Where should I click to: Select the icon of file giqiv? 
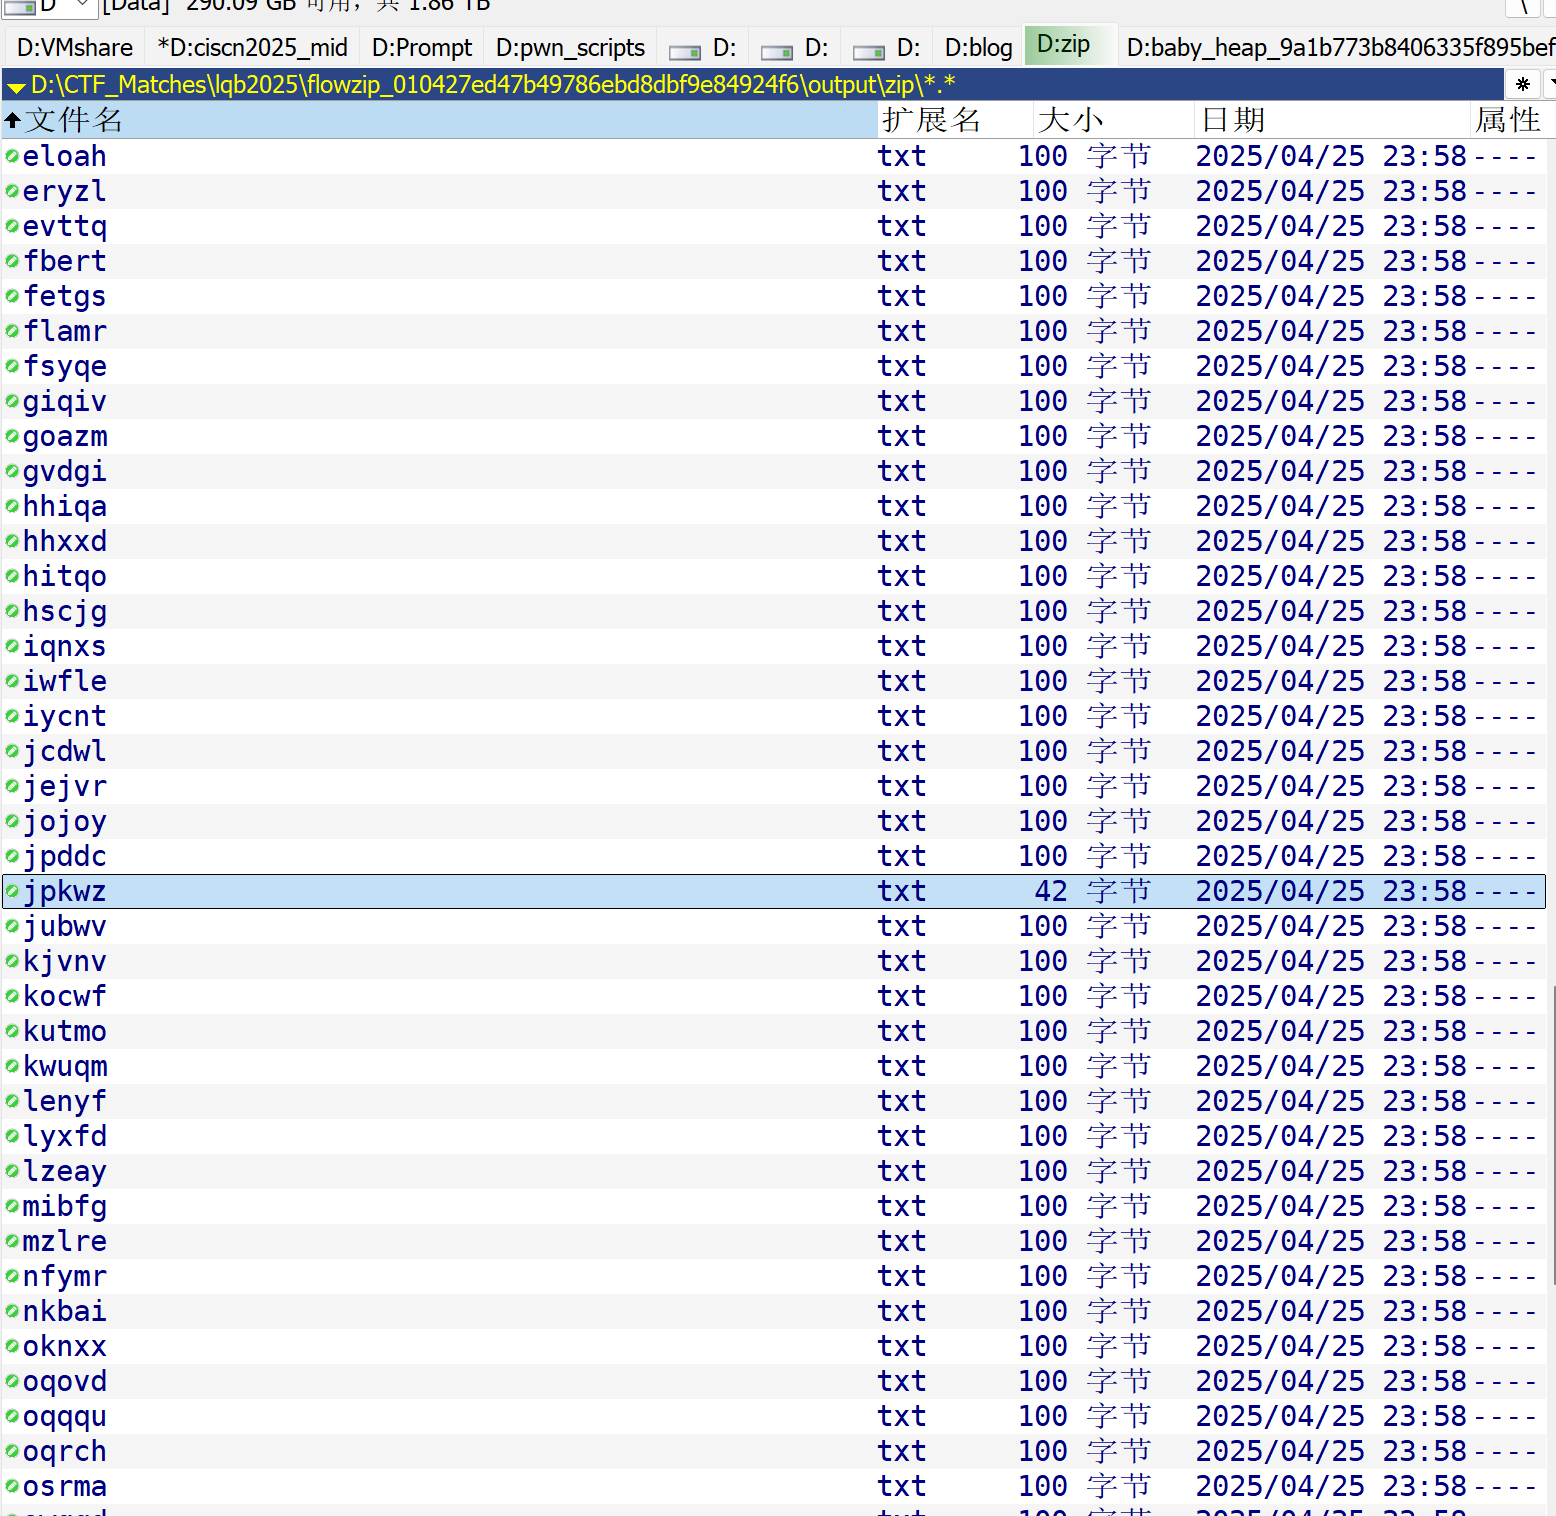12,401
